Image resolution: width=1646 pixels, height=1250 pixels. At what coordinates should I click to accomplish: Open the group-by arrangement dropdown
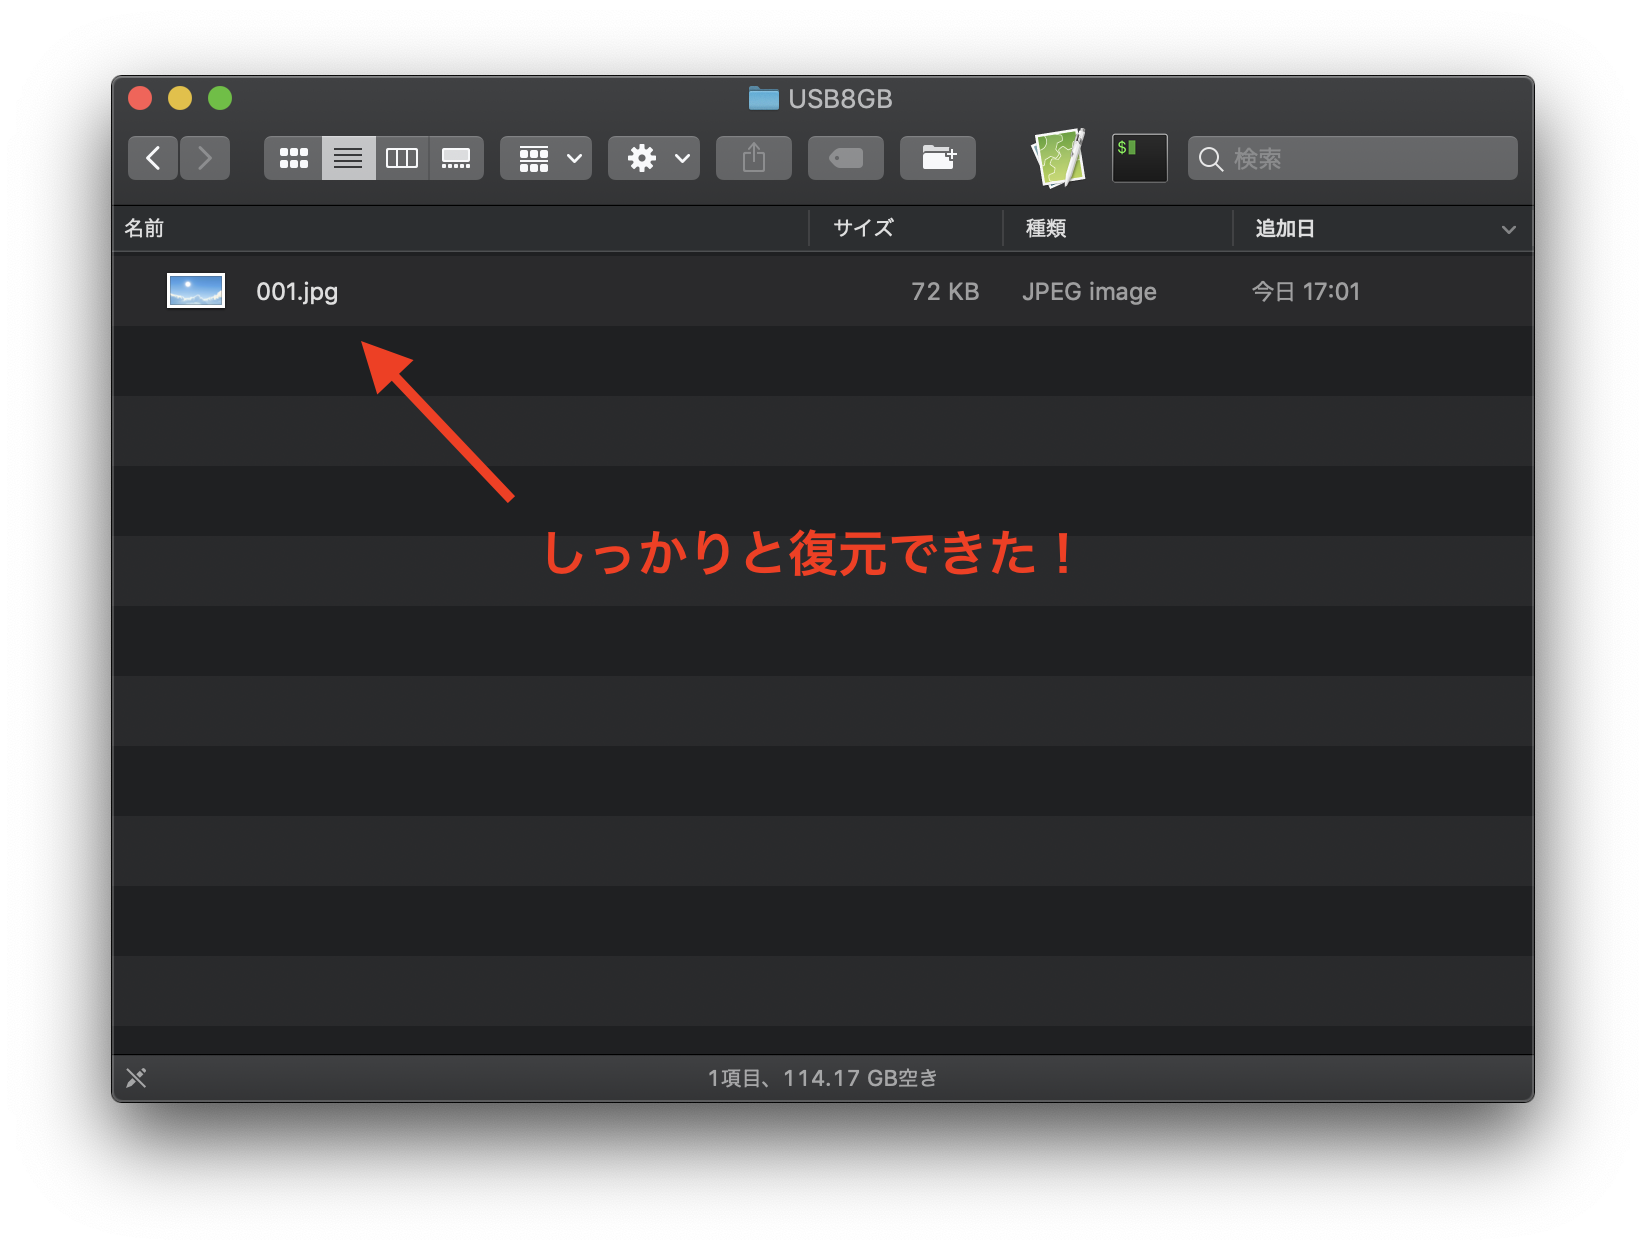pyautogui.click(x=546, y=158)
